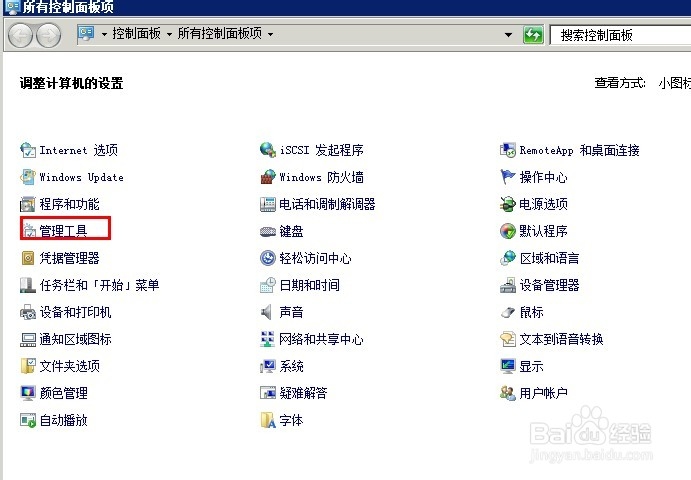The image size is (691, 480).
Task: Click the 颜色管理 monitor icon
Action: [x=28, y=393]
